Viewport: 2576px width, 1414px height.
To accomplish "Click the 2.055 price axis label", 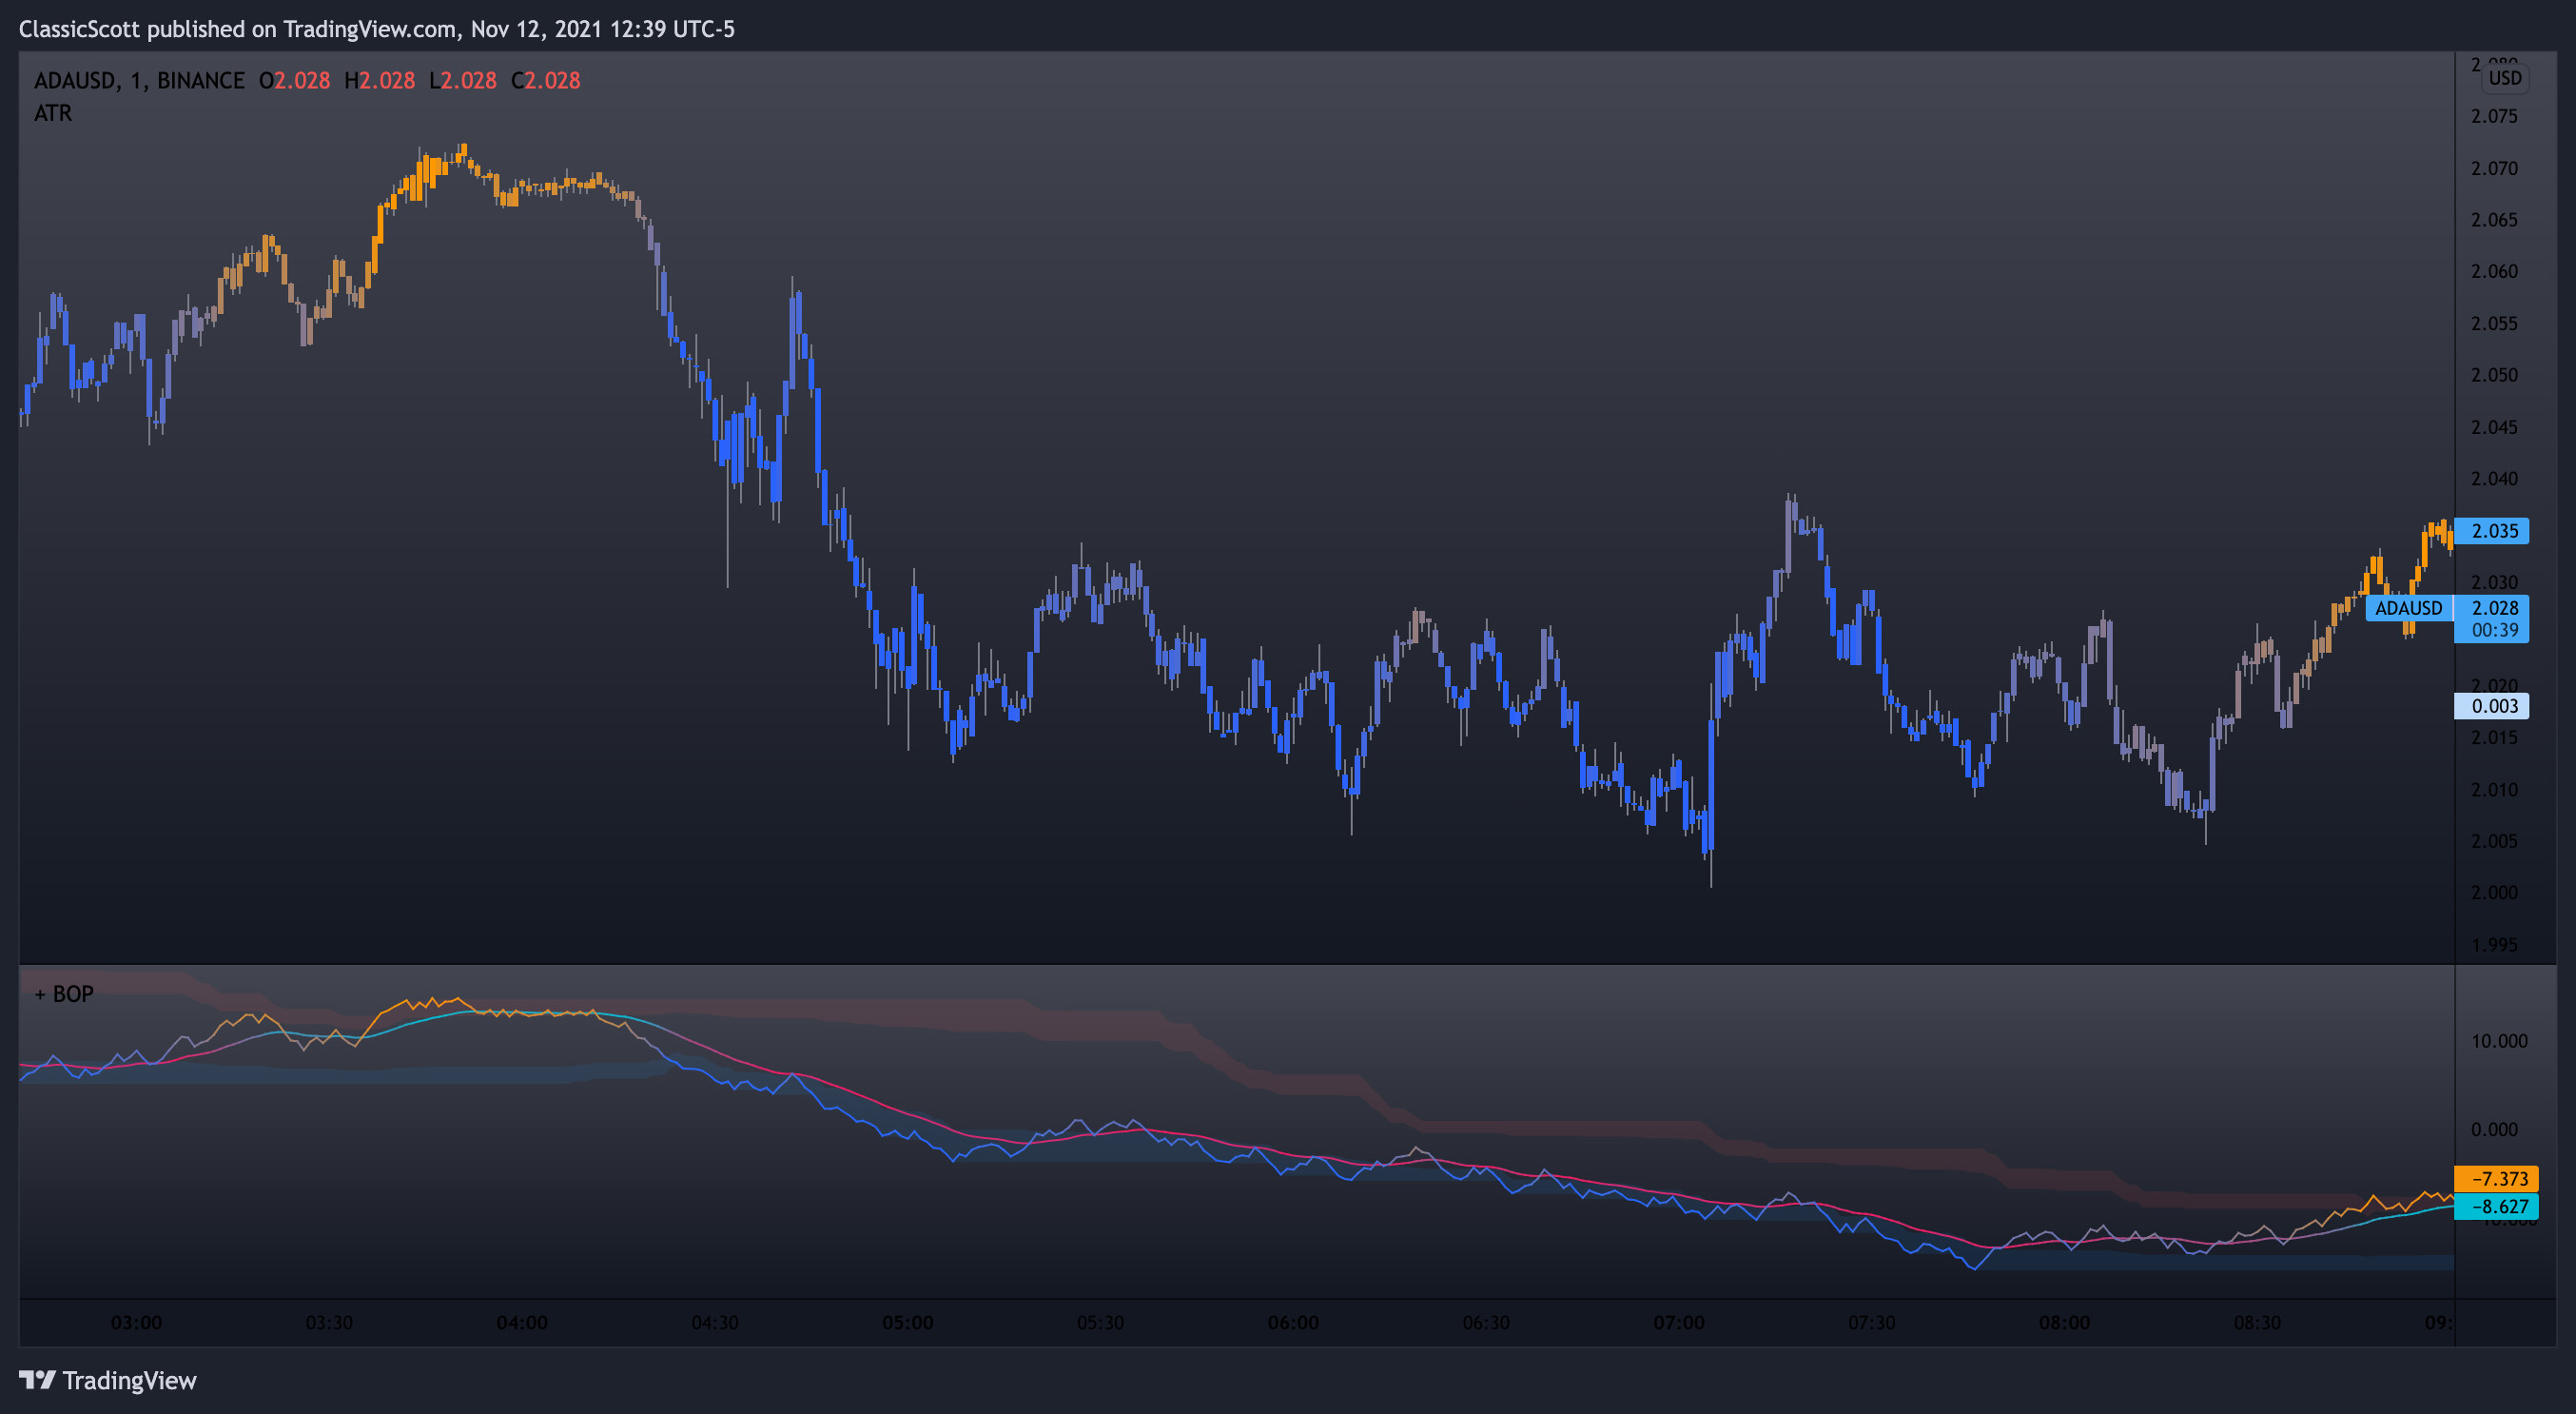I will coord(2494,323).
